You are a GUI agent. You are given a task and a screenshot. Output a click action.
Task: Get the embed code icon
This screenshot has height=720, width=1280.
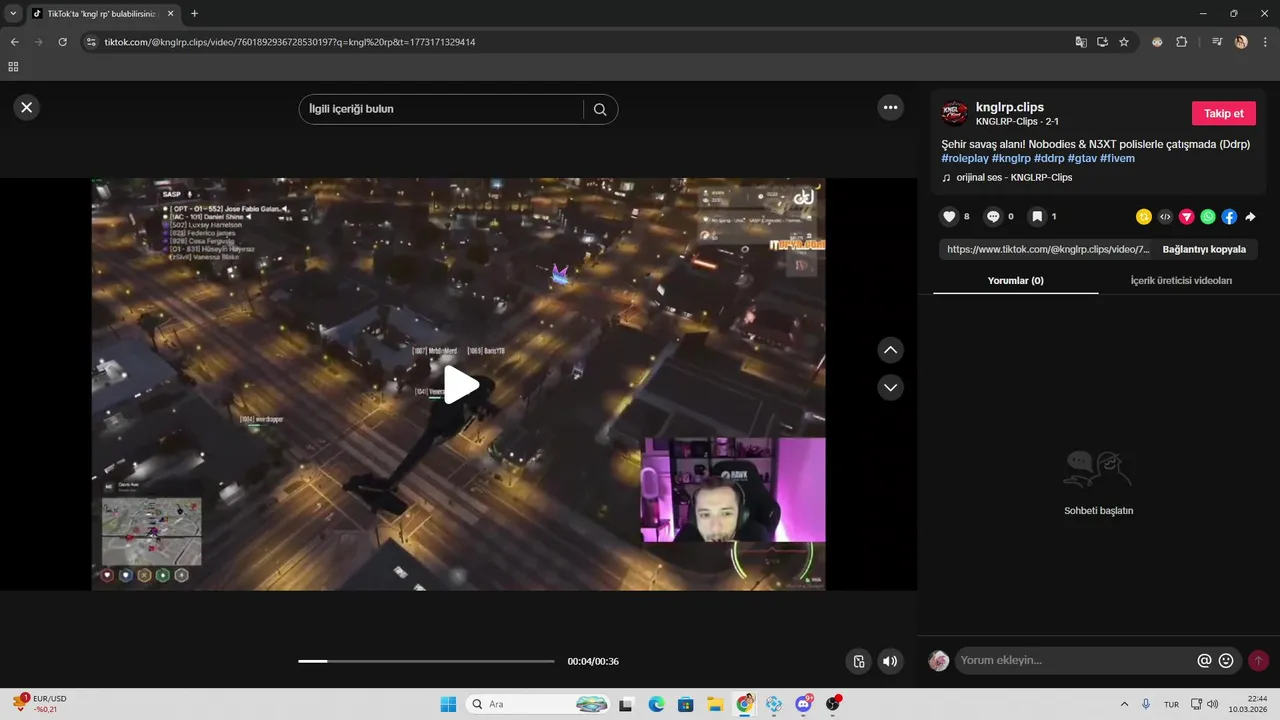pos(1165,216)
